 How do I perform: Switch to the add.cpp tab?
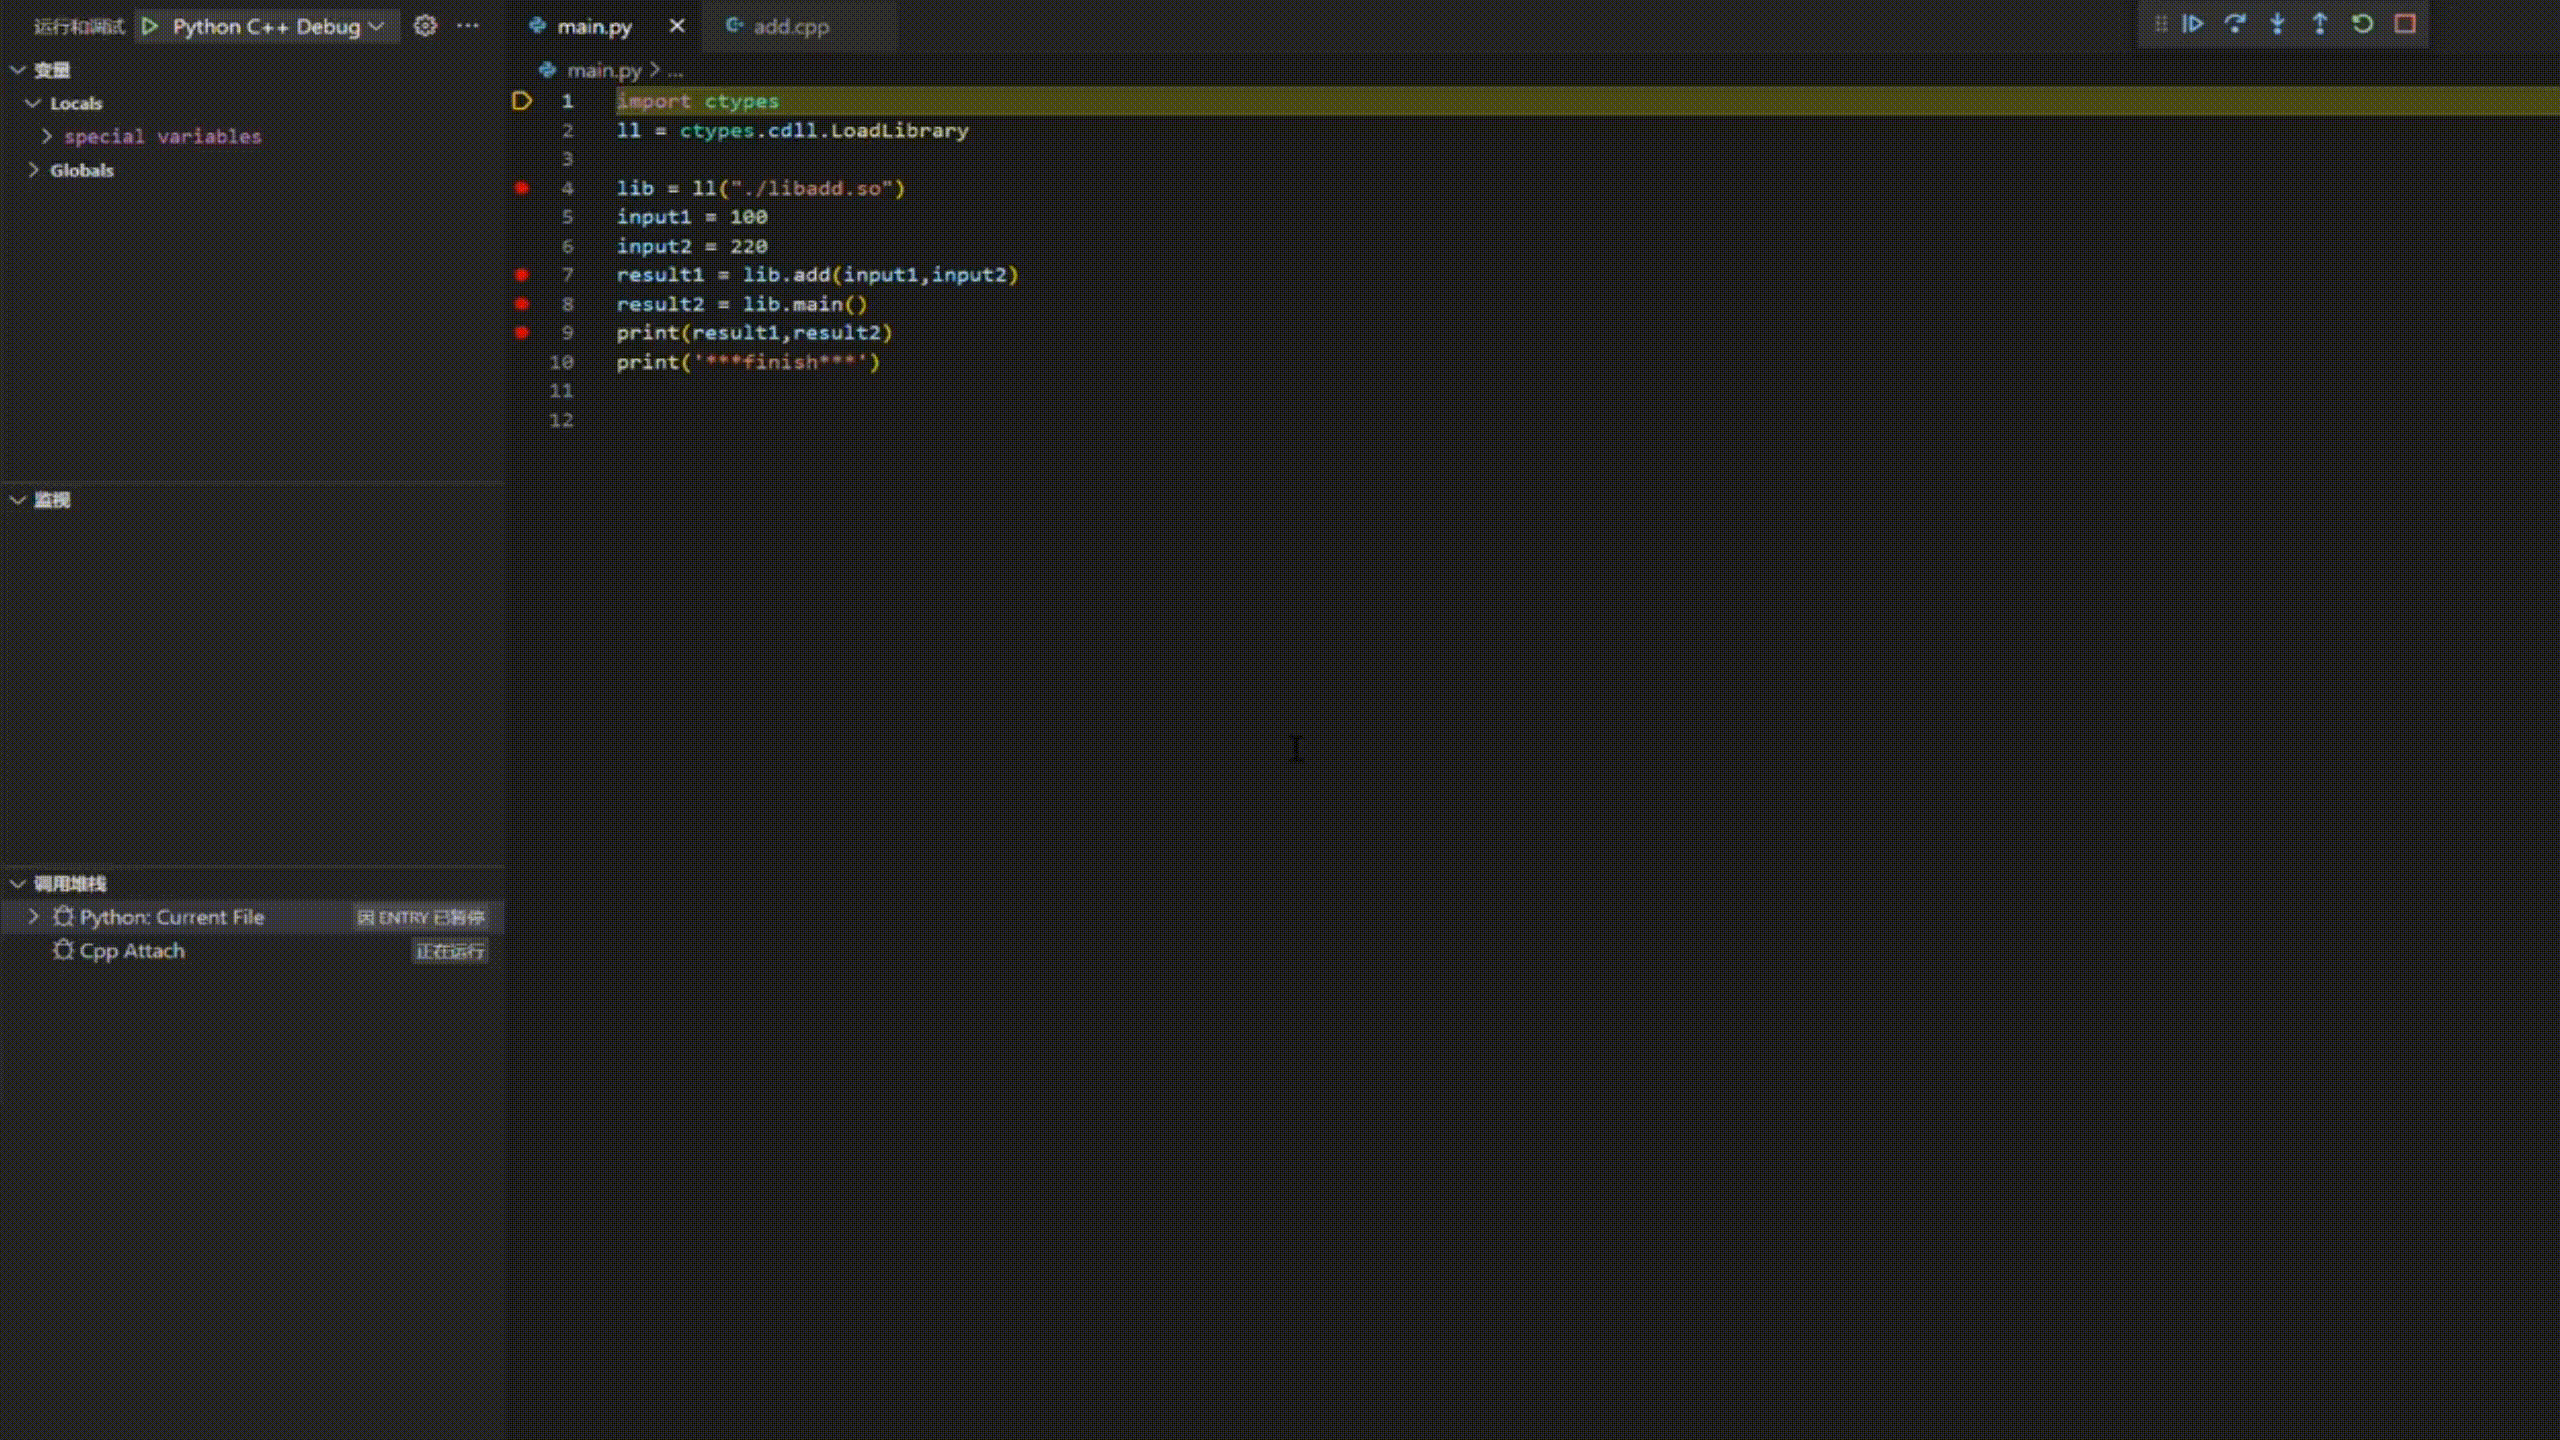coord(790,27)
